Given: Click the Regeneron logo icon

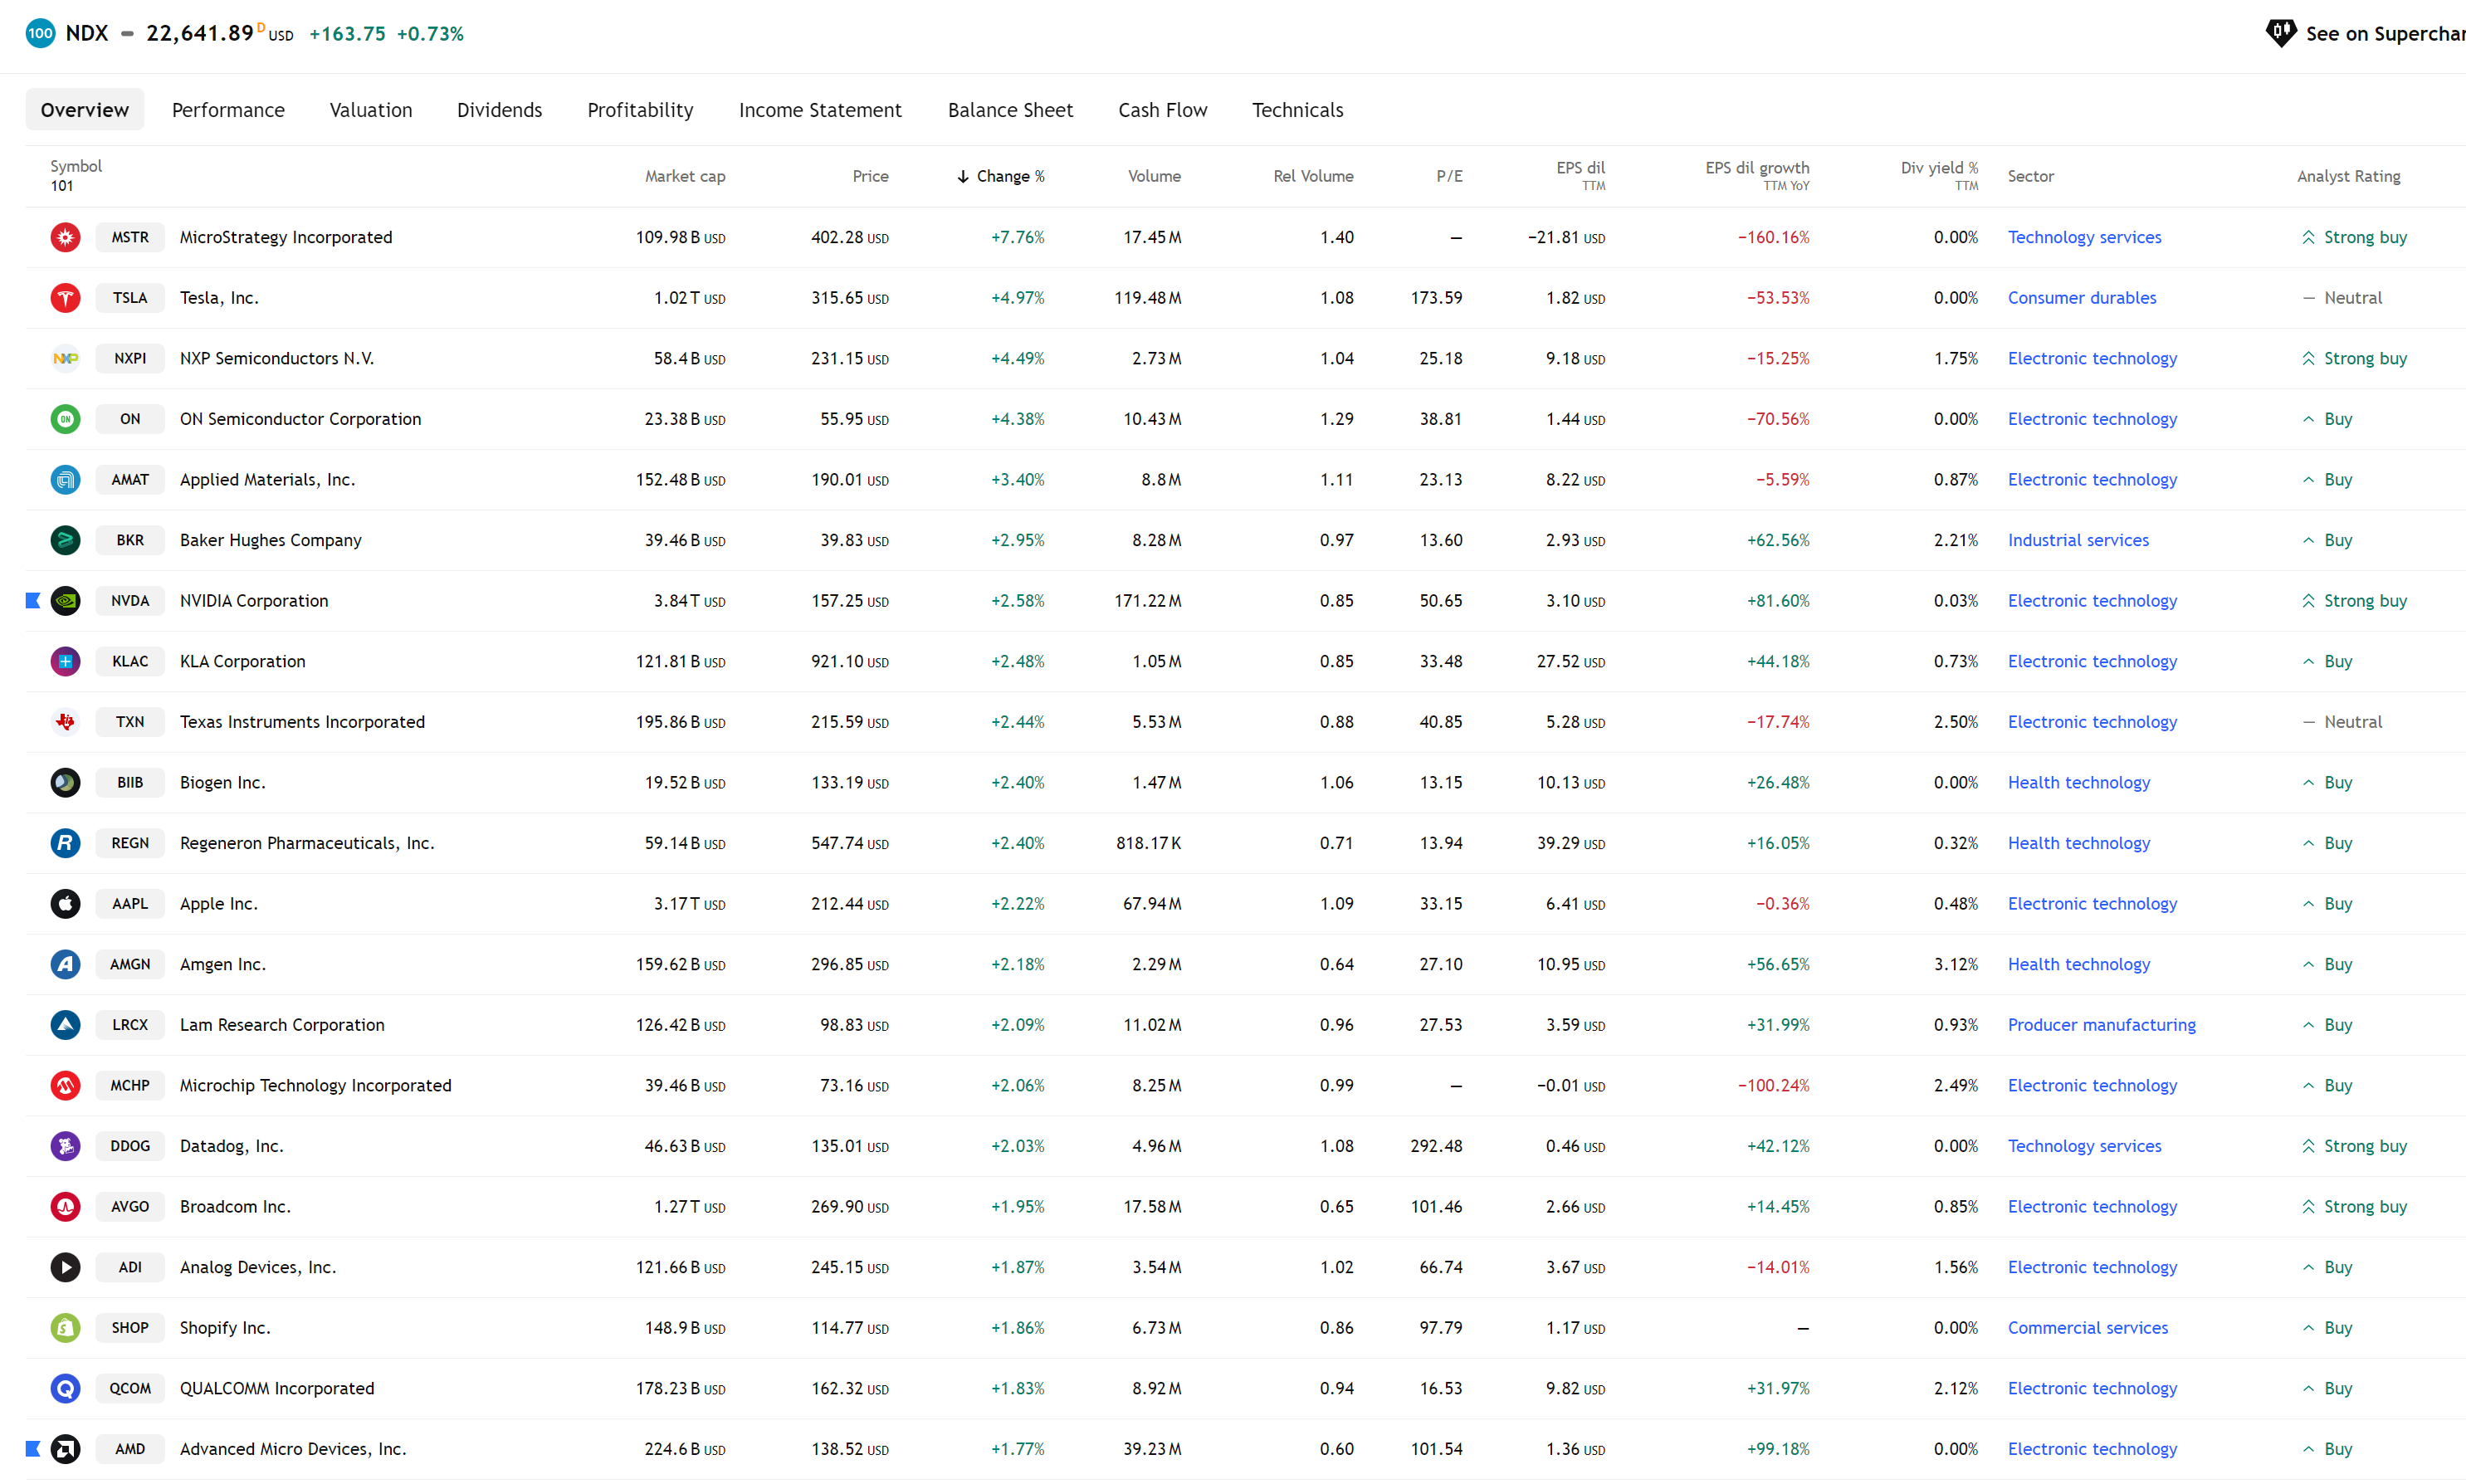Looking at the screenshot, I should click(x=65, y=843).
